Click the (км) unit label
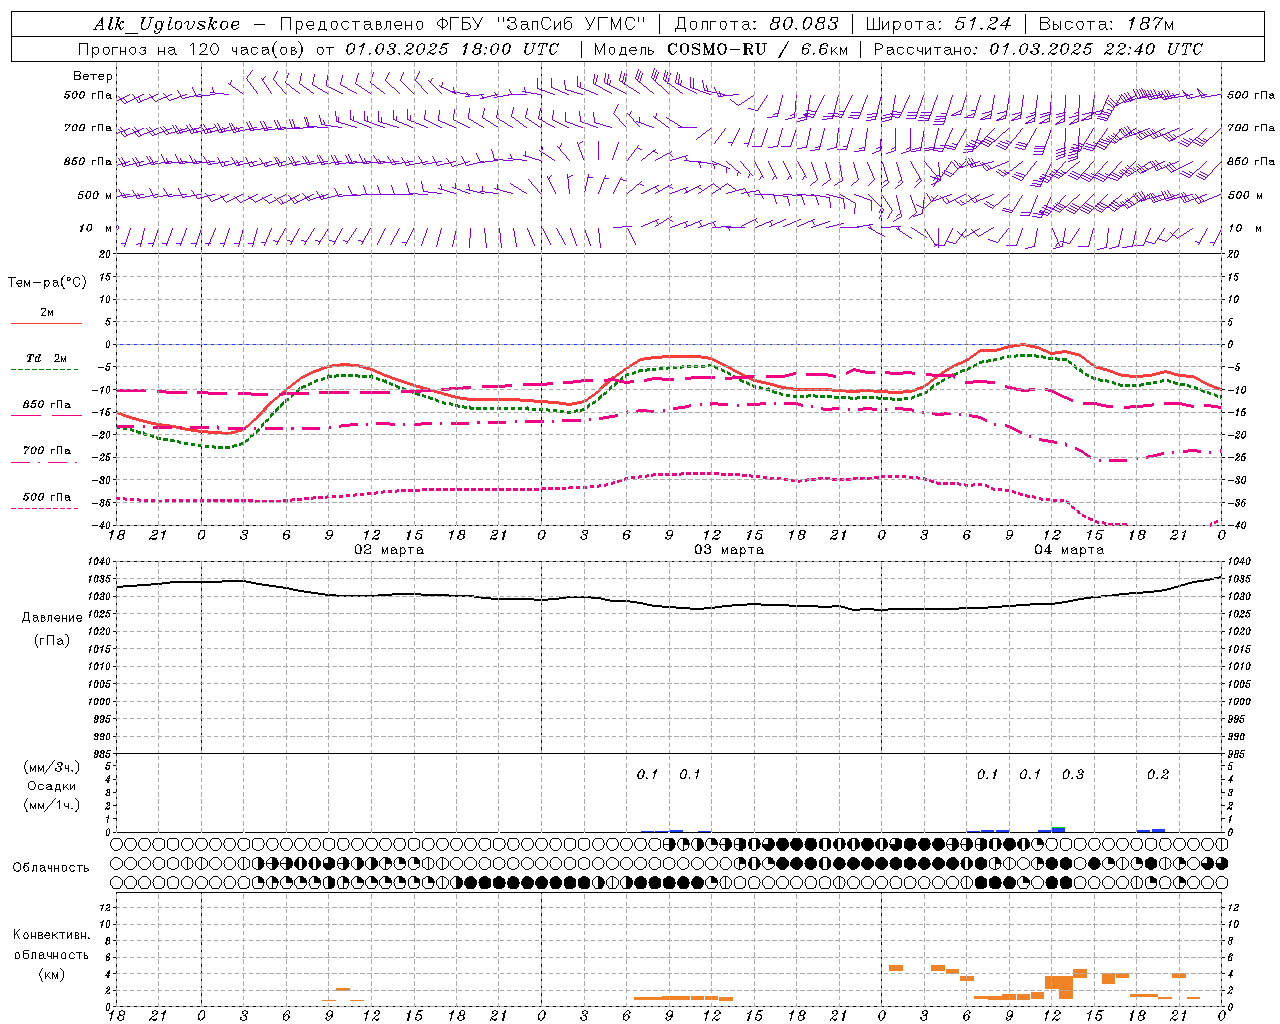The width and height of the screenshot is (1280, 1024). (x=52, y=974)
